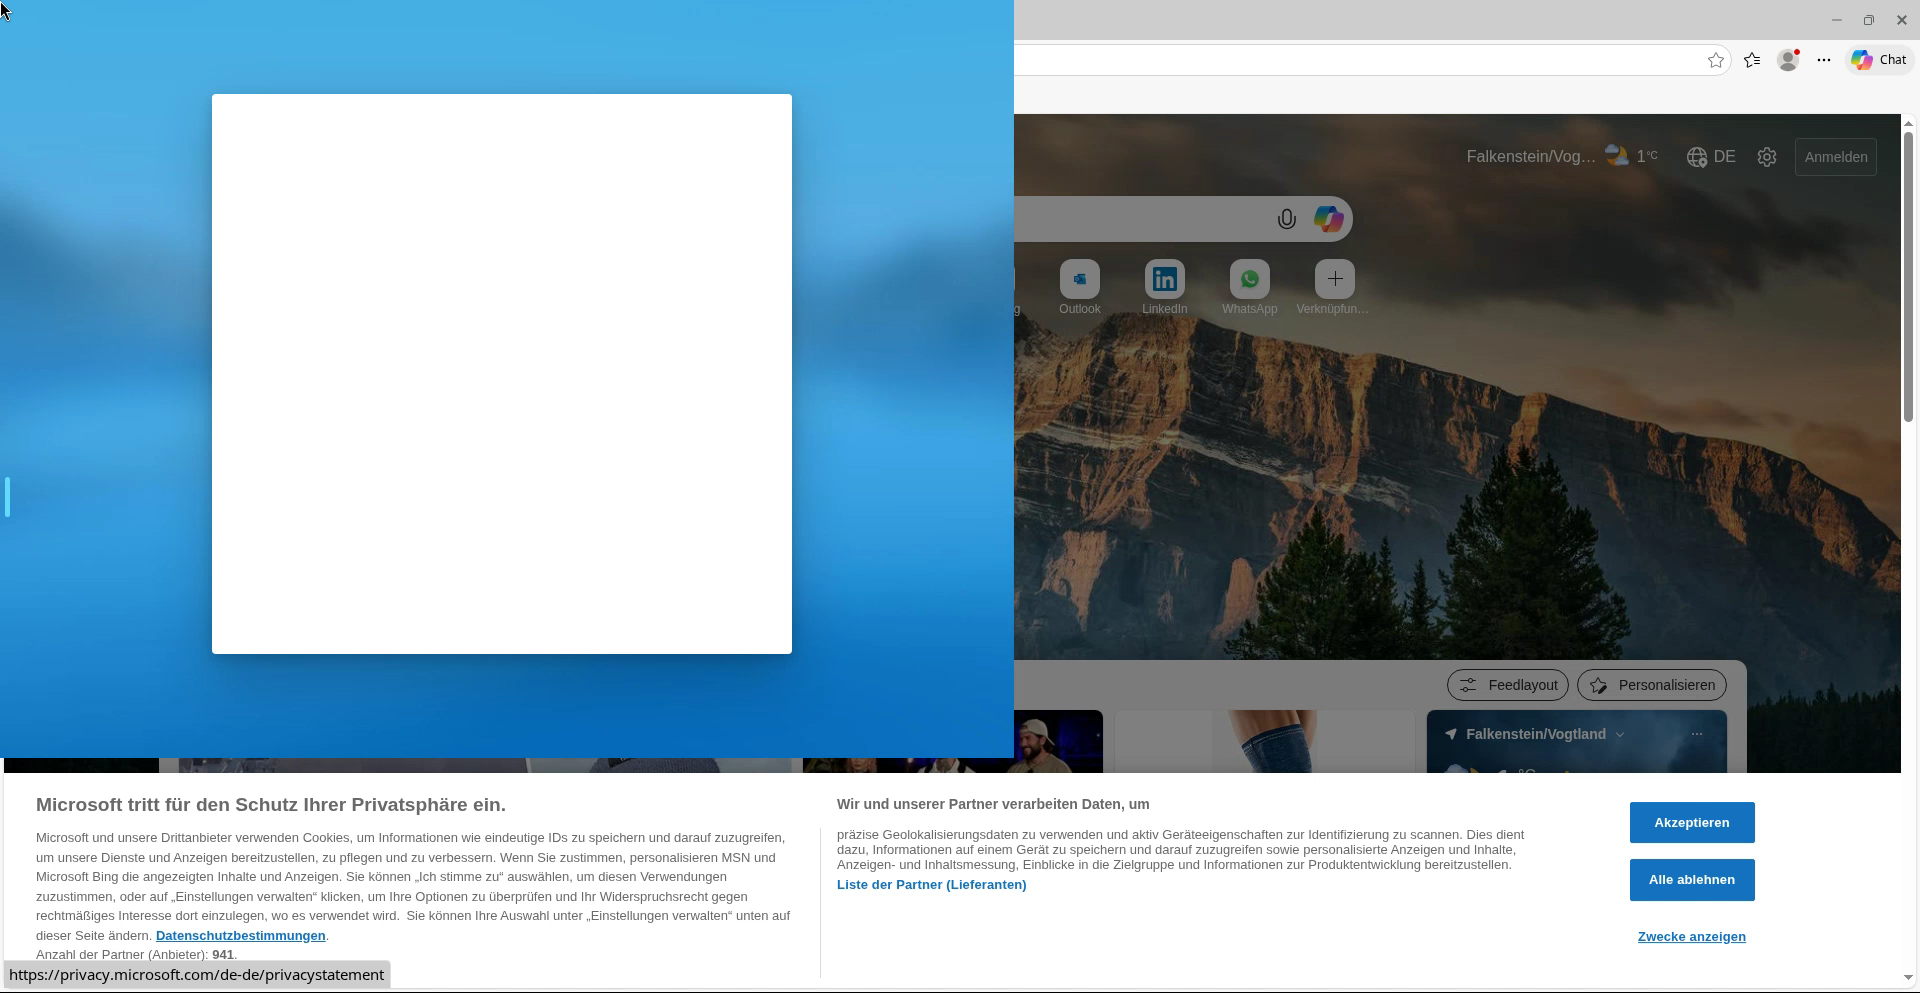Open the WhatsApp shortcut
1920x993 pixels.
(x=1249, y=280)
